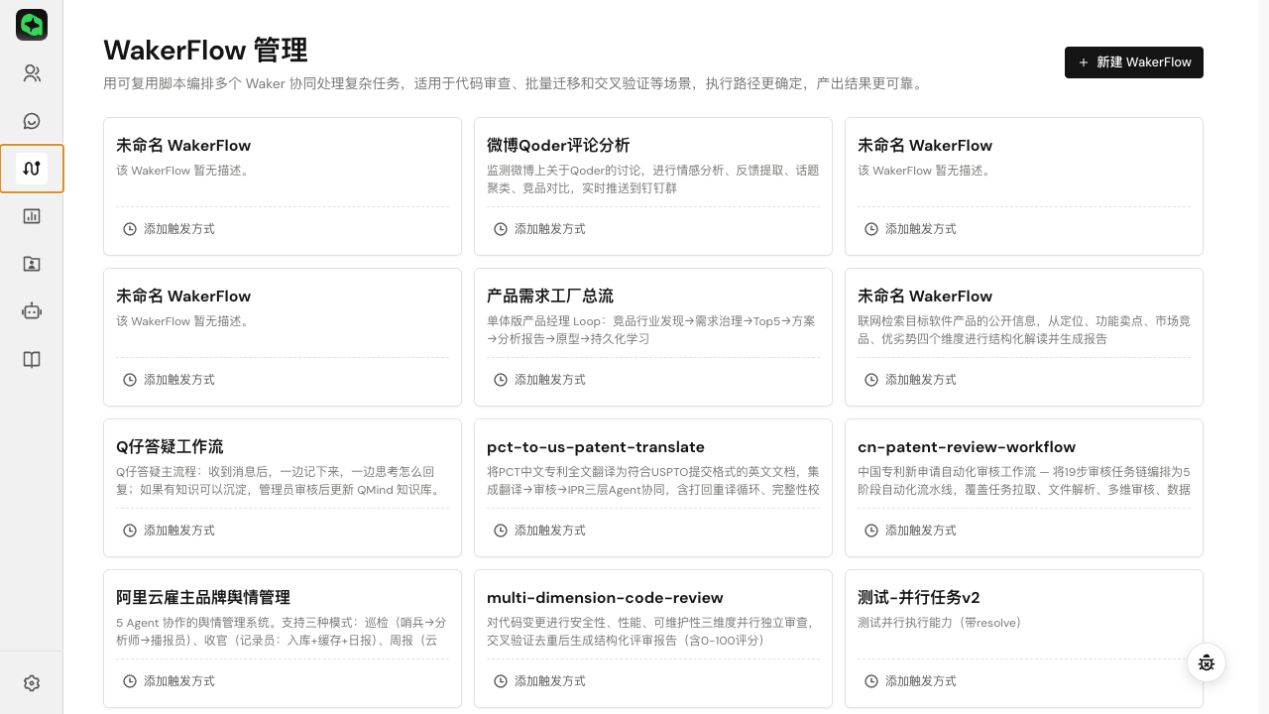Add trigger on cn-patent-review-workflow card
Image resolution: width=1269 pixels, height=714 pixels.
click(x=910, y=531)
